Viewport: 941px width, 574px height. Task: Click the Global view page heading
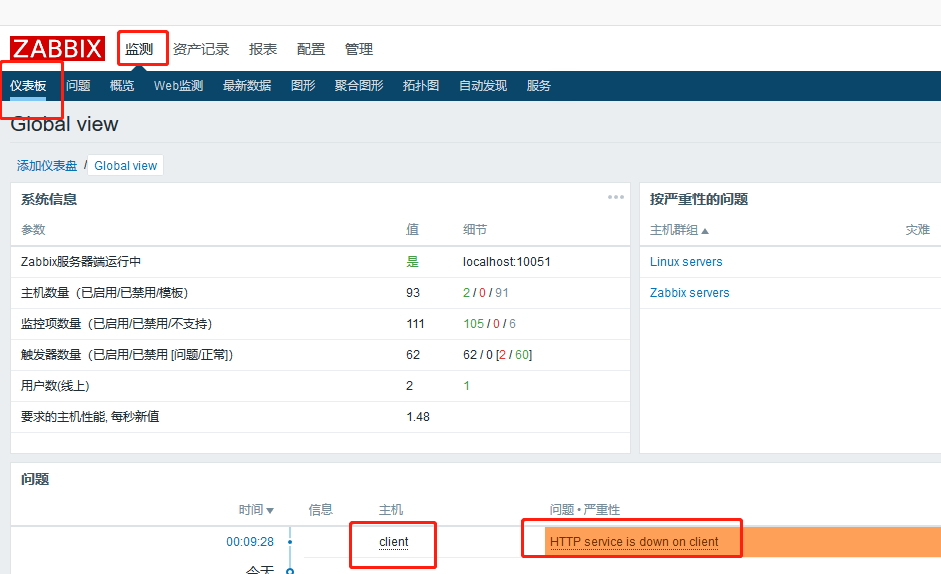click(64, 124)
